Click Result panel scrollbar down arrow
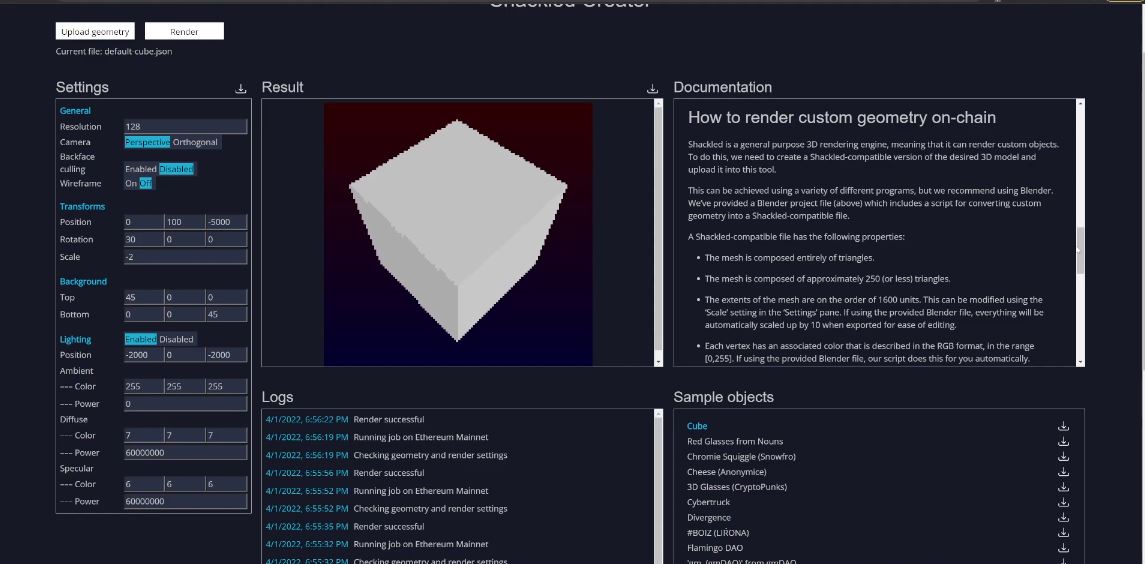Viewport: 1145px width, 564px height. click(x=659, y=362)
